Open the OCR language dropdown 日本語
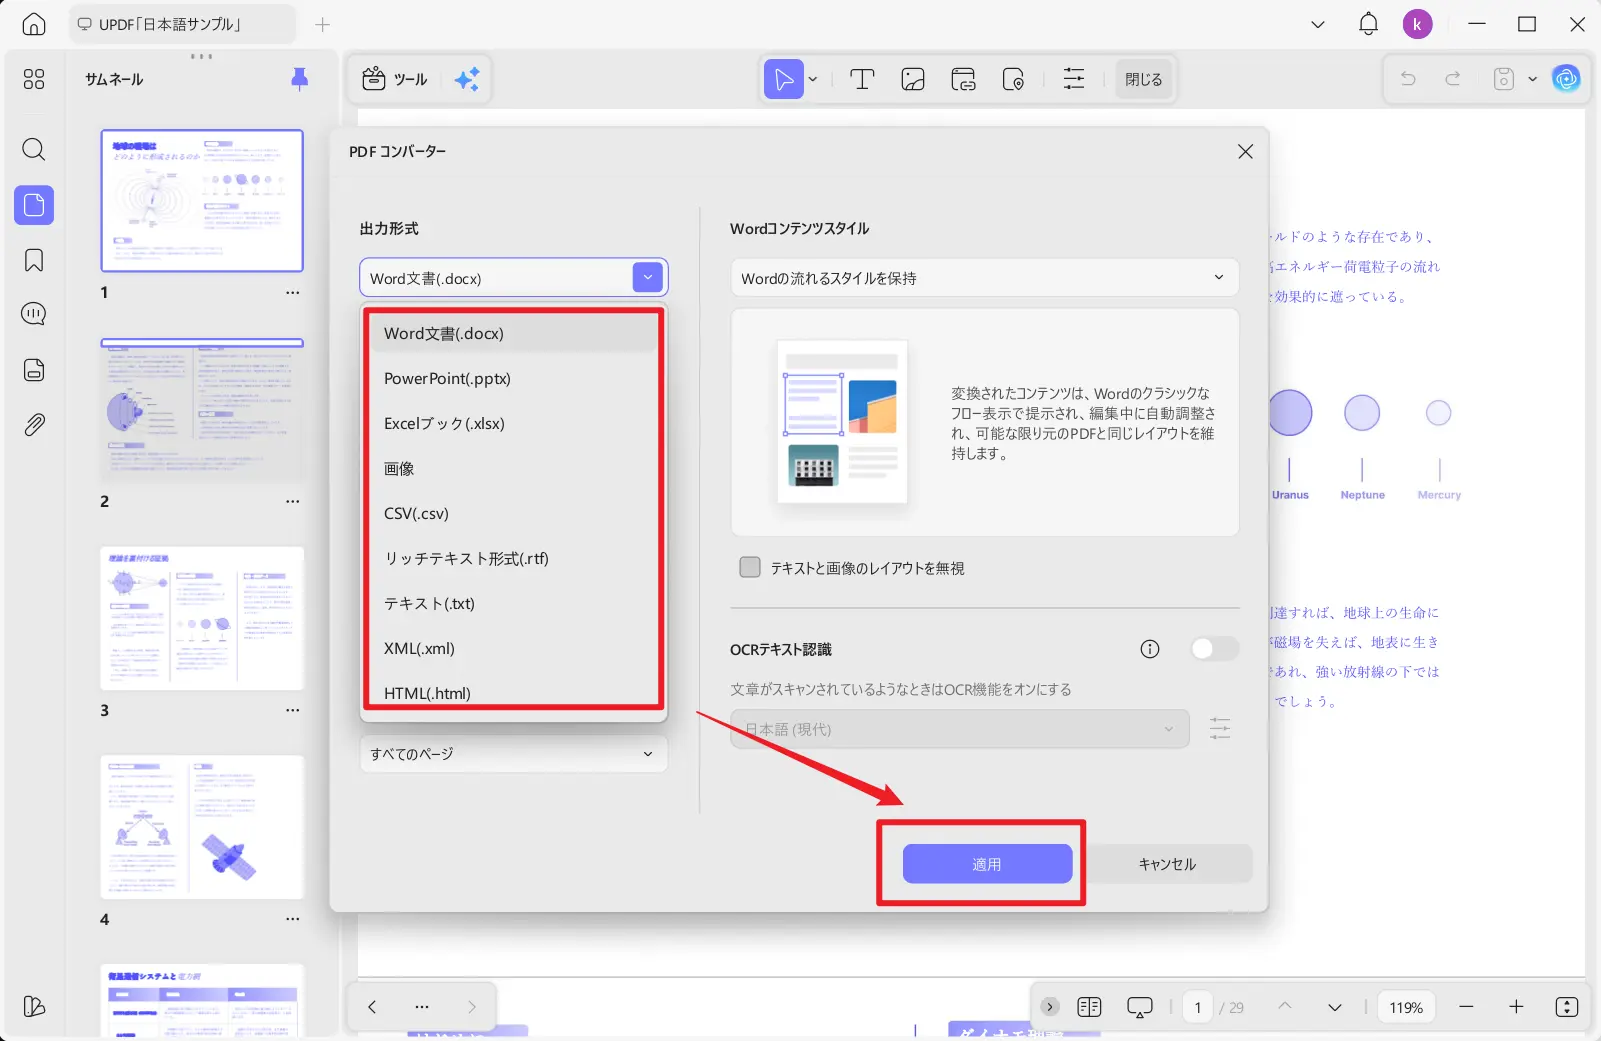This screenshot has width=1601, height=1041. 960,729
